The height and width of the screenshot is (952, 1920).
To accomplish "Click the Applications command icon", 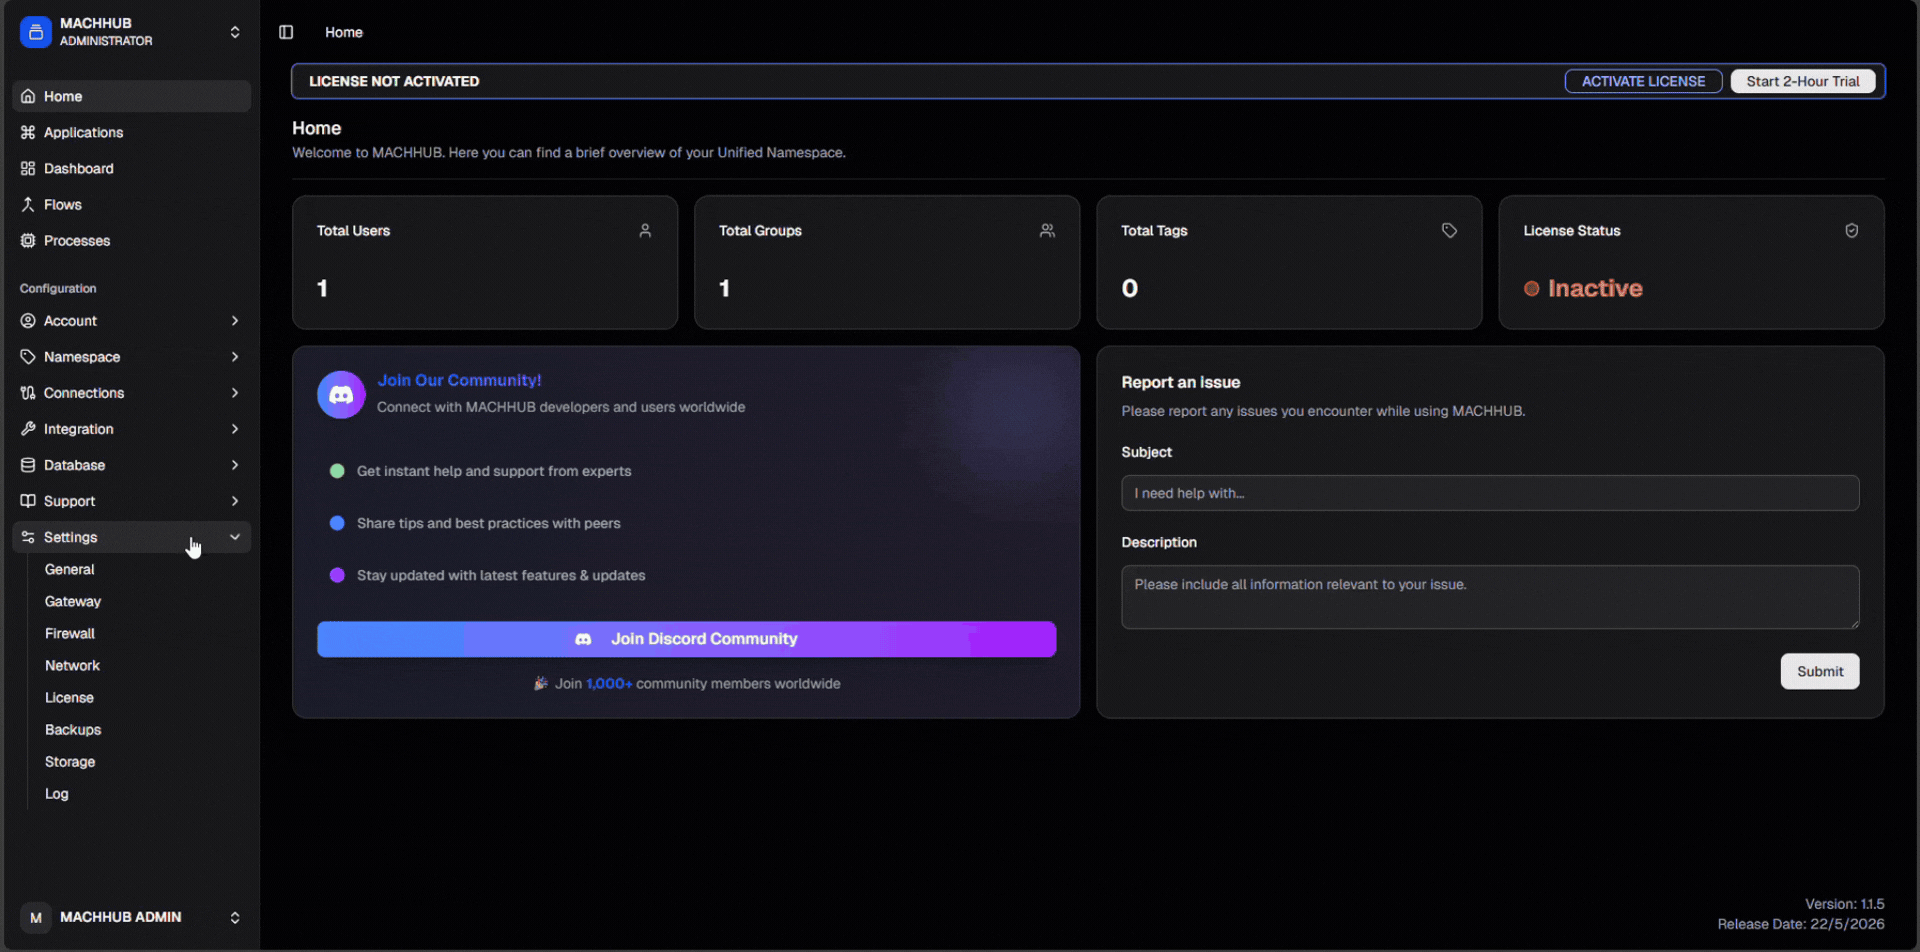I will coord(28,132).
